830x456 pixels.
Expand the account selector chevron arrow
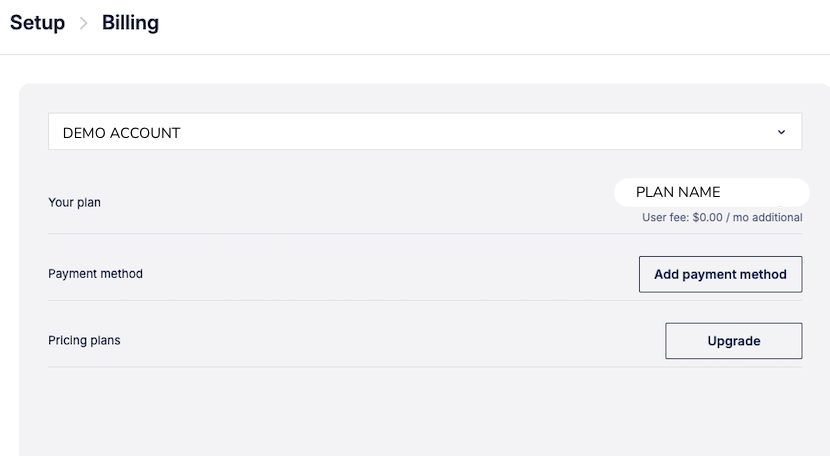coord(781,132)
